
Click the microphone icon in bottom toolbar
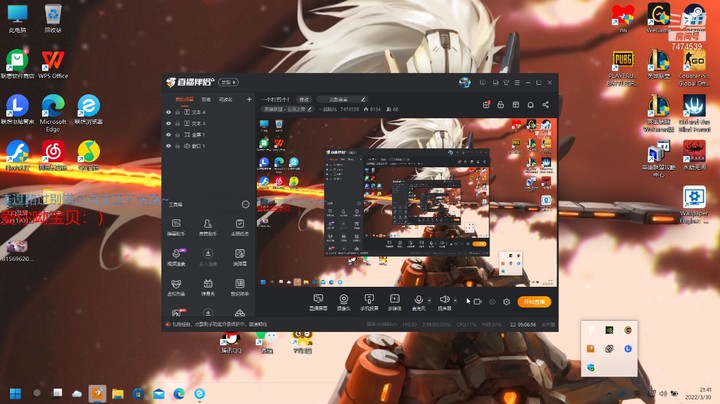[418, 300]
